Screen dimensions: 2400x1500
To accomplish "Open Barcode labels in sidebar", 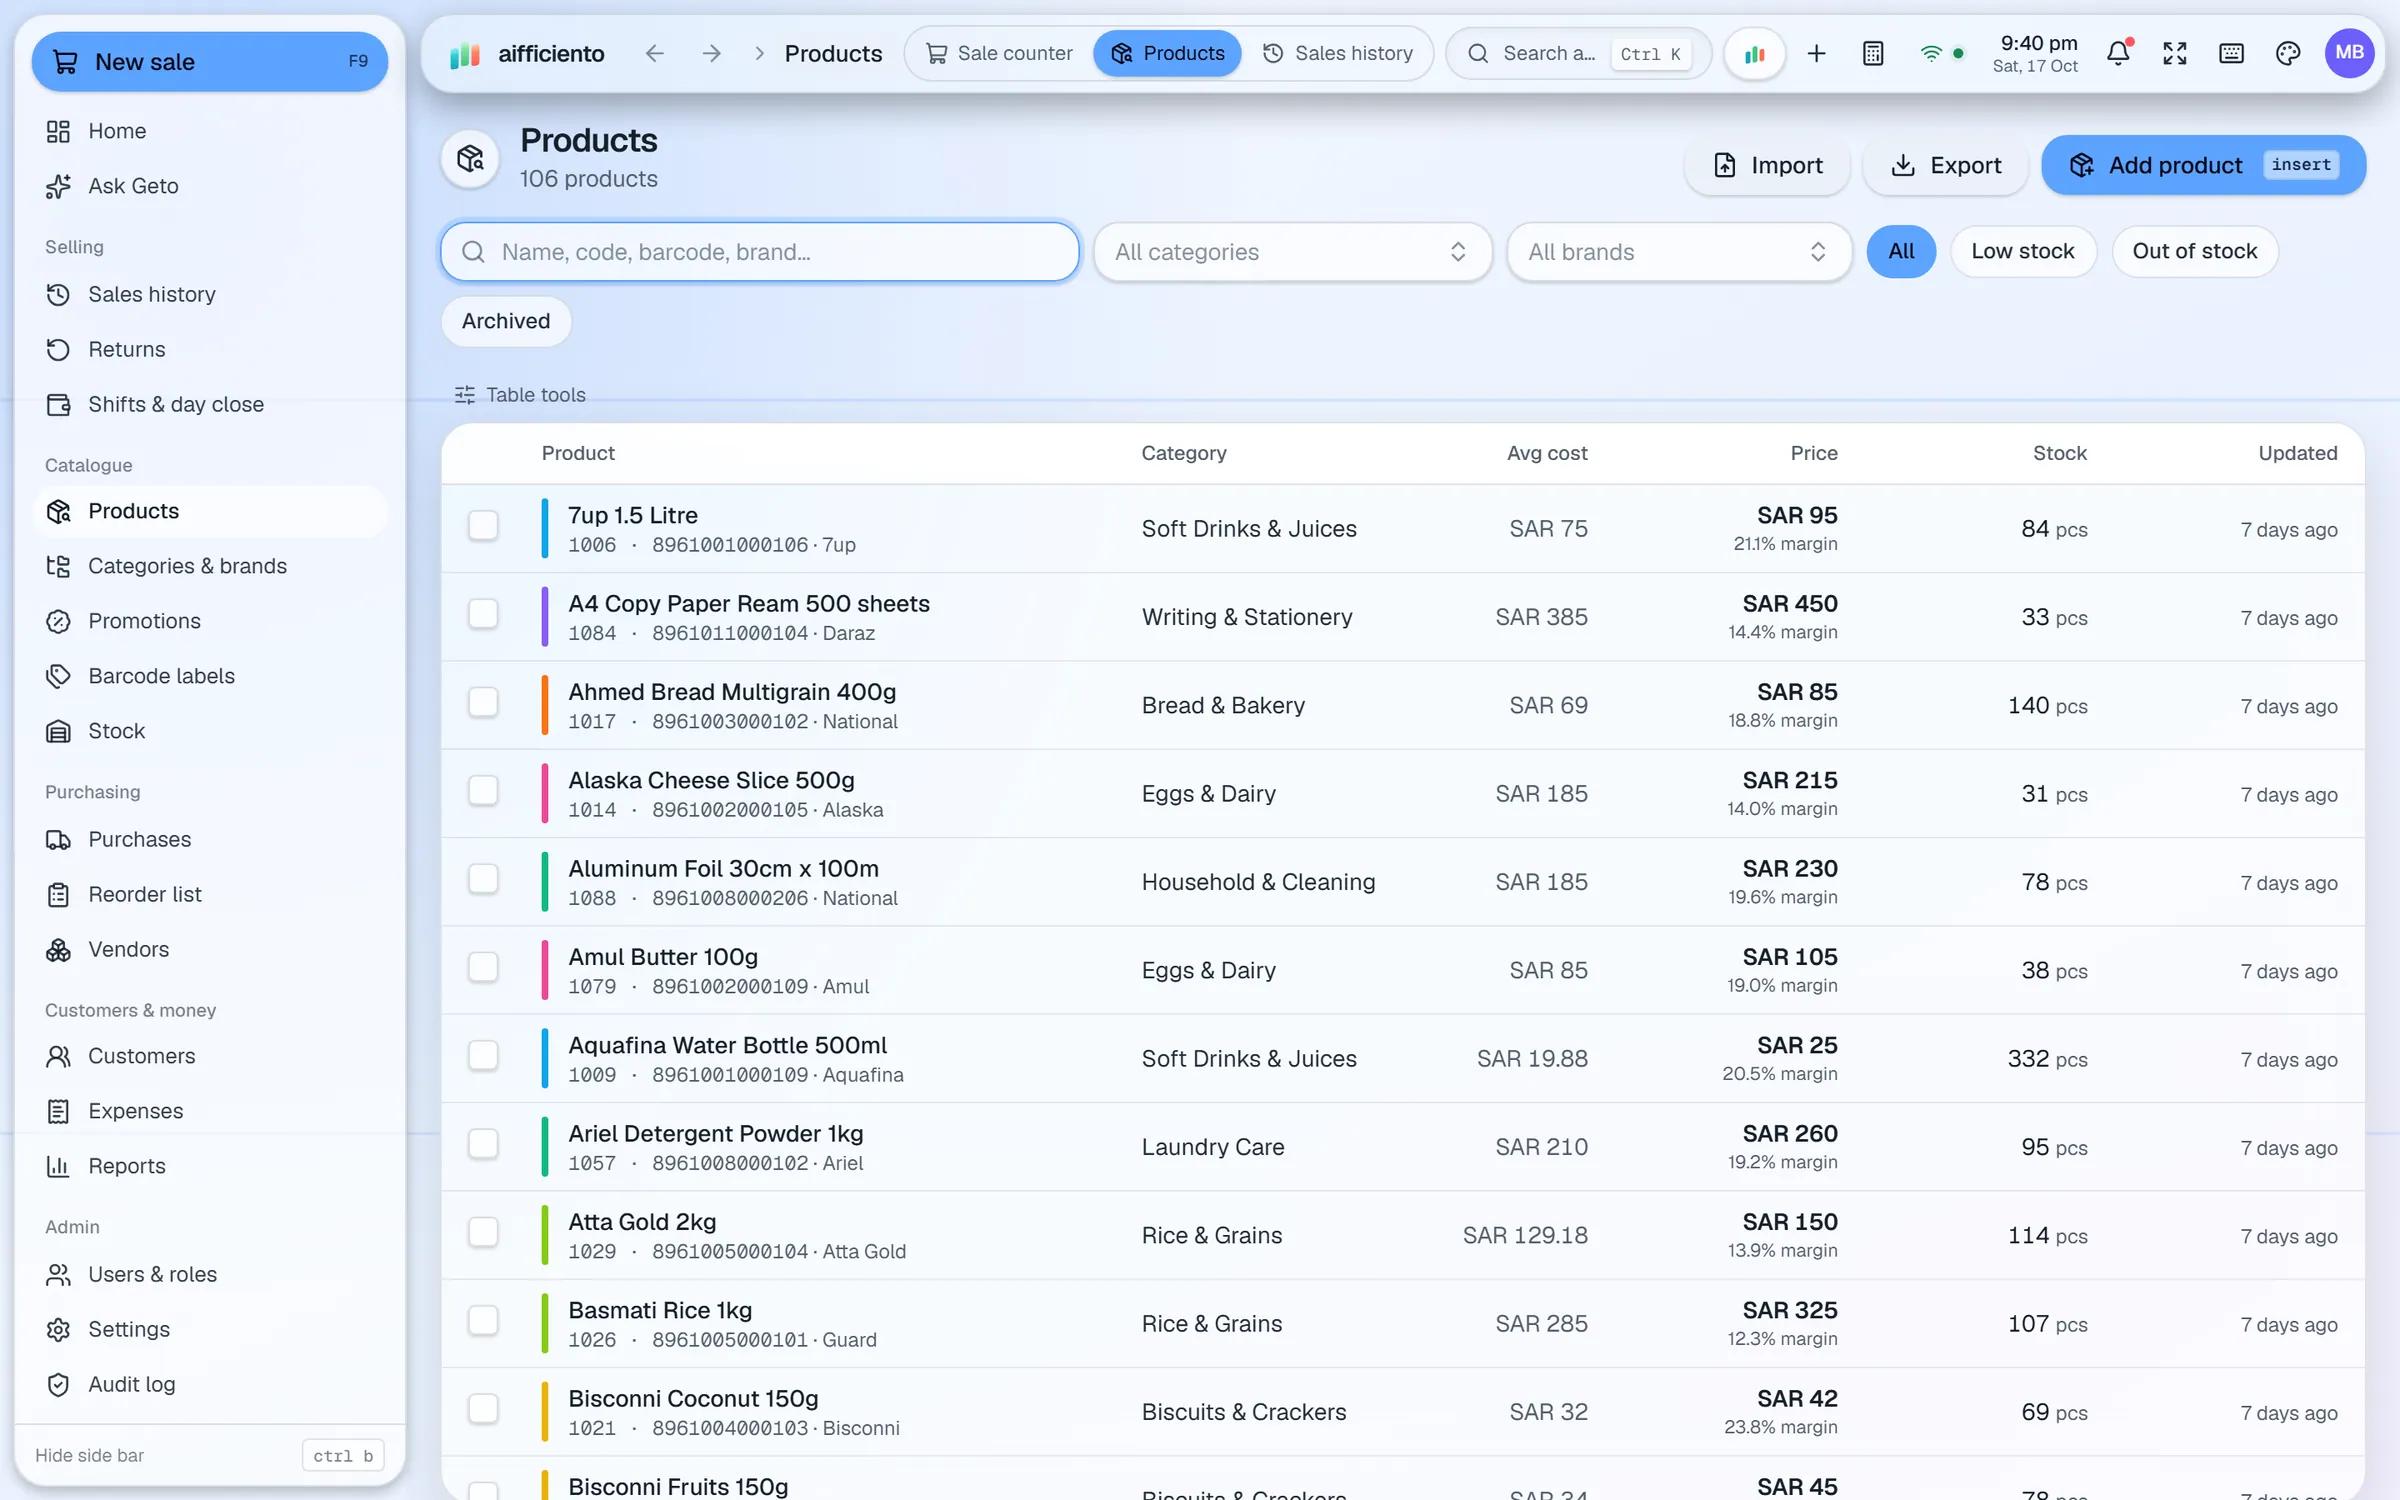I will pos(210,676).
